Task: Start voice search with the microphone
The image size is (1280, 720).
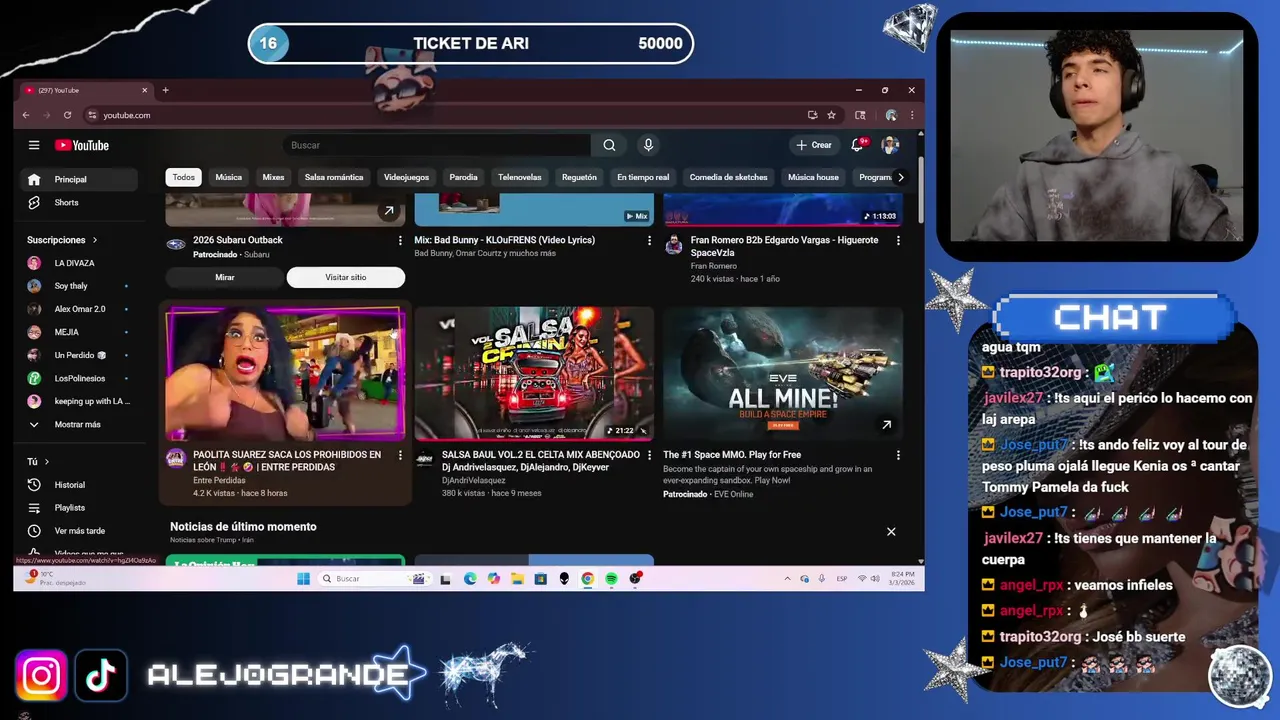Action: pos(648,145)
